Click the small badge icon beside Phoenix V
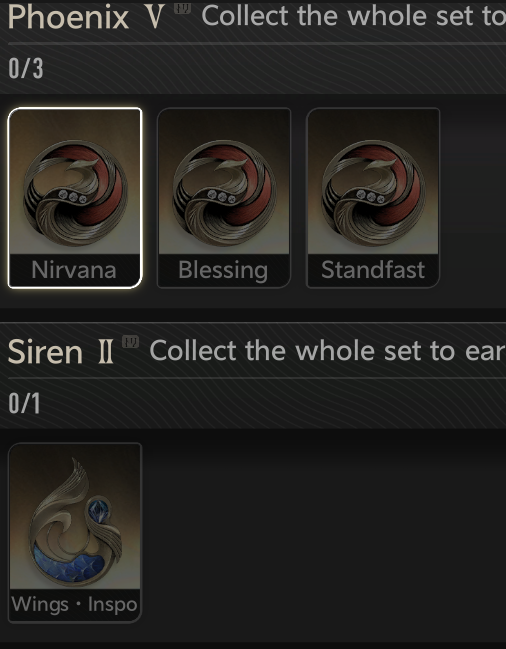Viewport: 506px width, 649px height. 182,7
